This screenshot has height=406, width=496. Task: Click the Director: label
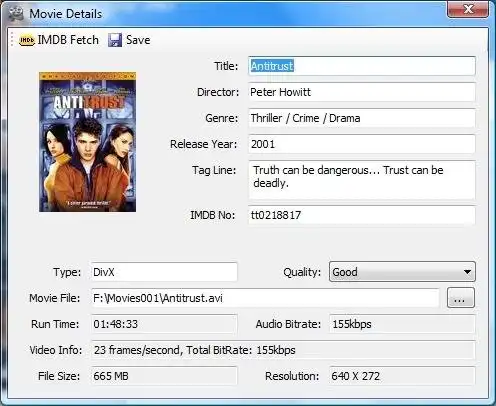218,92
